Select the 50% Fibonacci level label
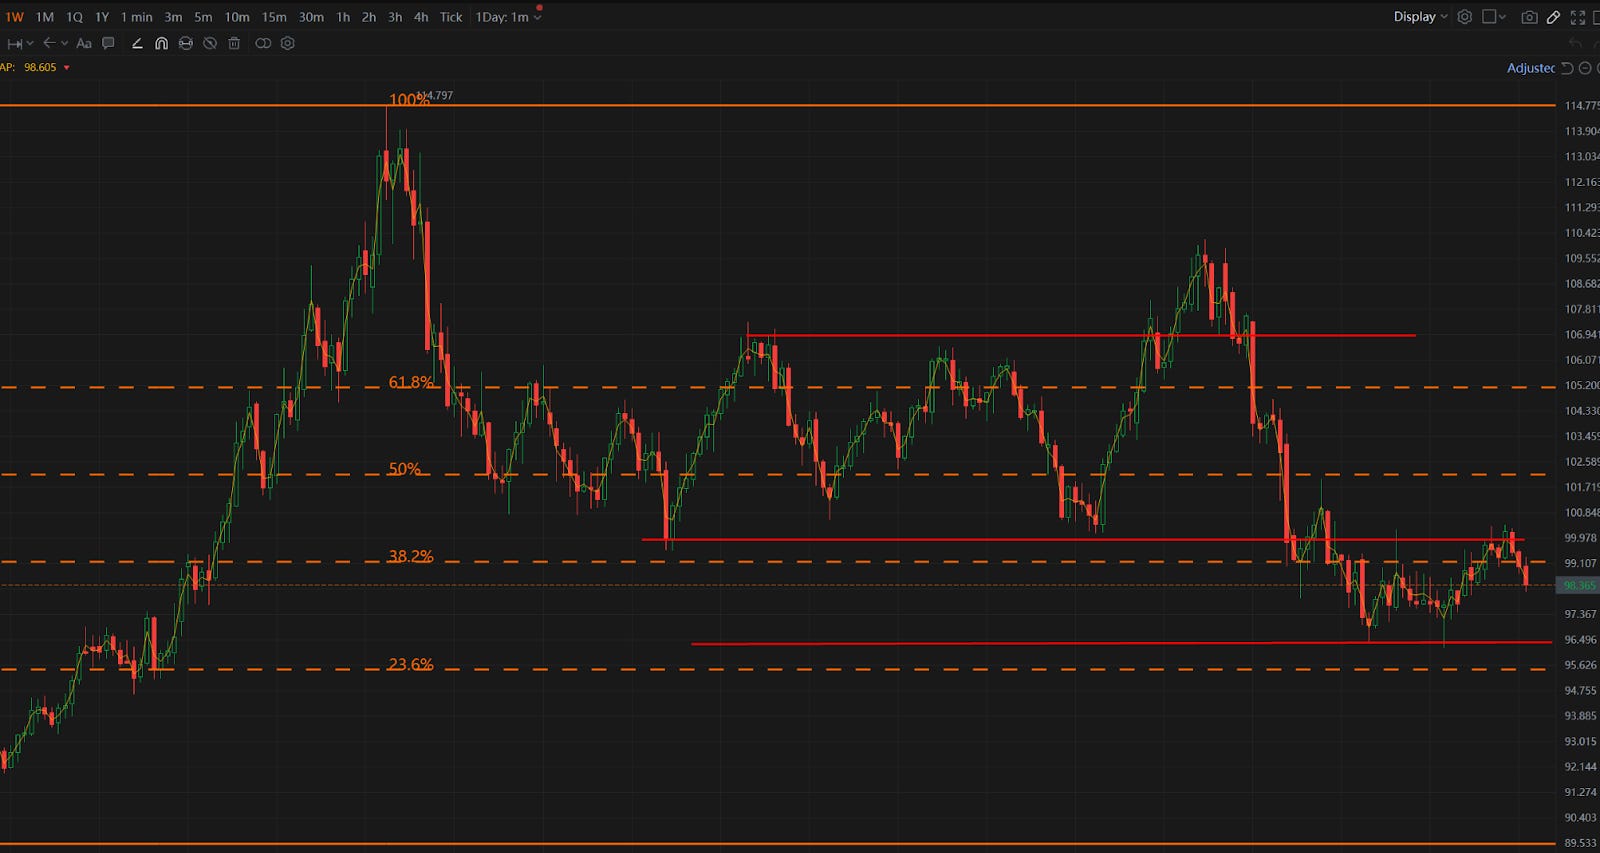The height and width of the screenshot is (853, 1600). [405, 469]
